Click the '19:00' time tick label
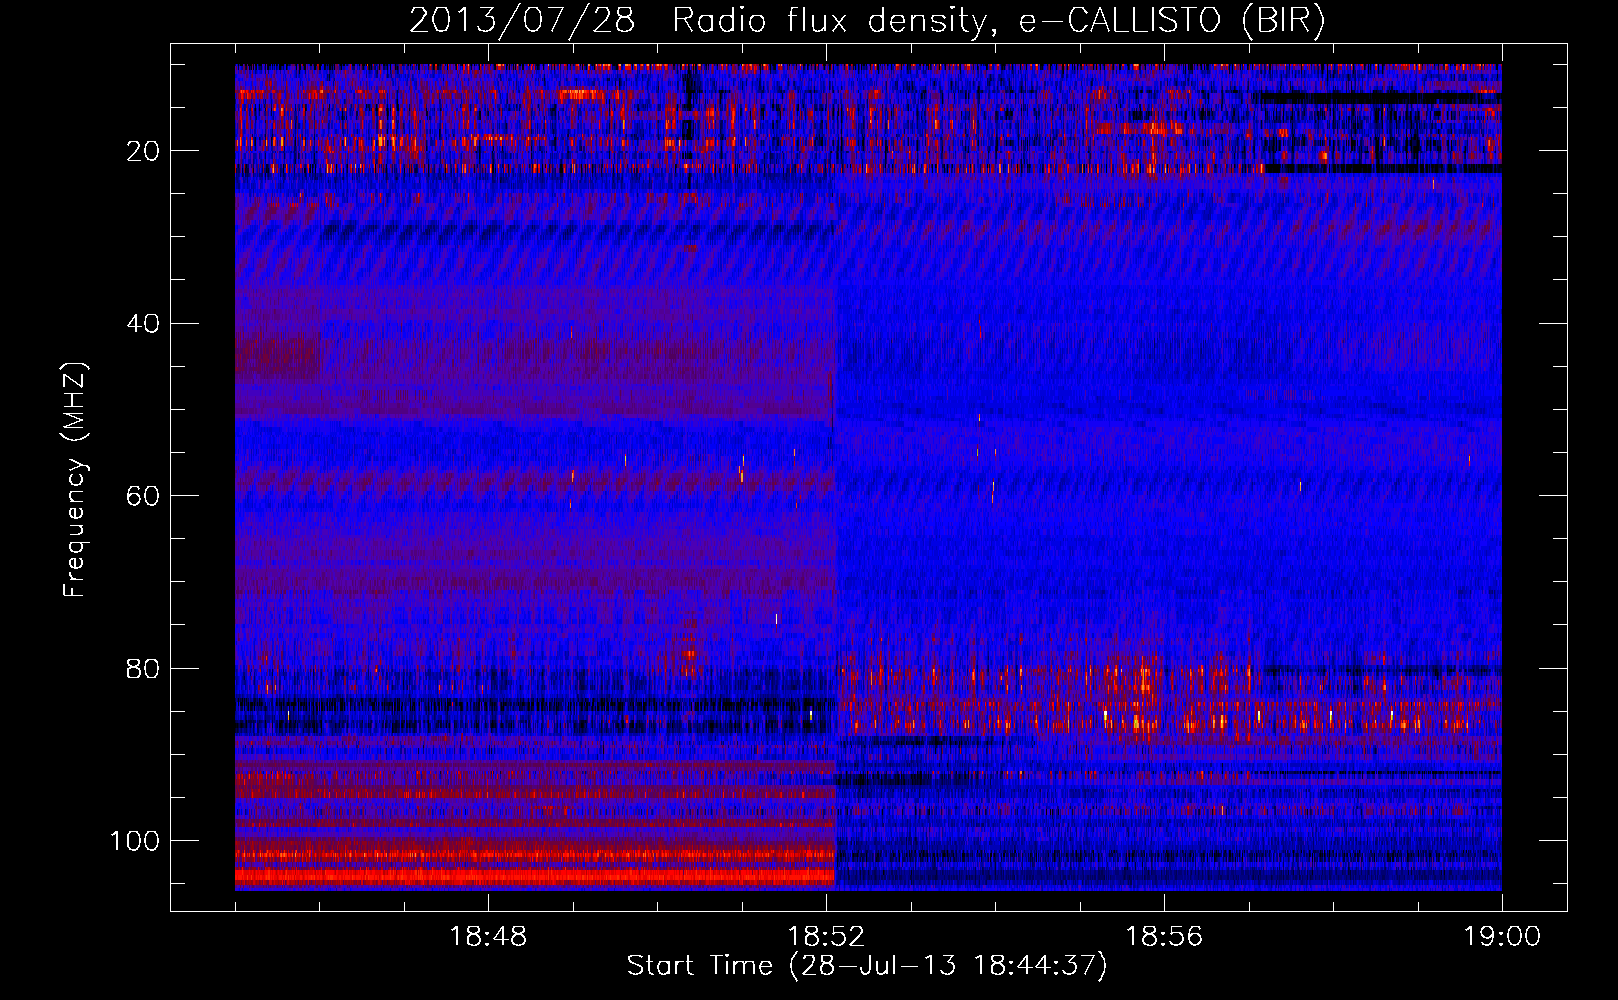The height and width of the screenshot is (1000, 1618). (1502, 937)
